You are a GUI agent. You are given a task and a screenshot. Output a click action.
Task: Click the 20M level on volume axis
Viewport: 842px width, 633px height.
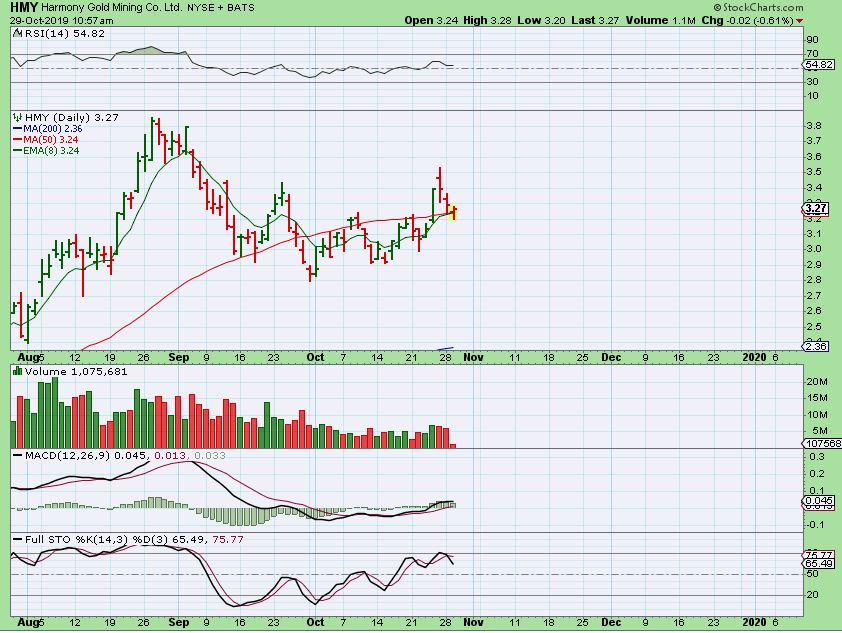click(x=816, y=382)
